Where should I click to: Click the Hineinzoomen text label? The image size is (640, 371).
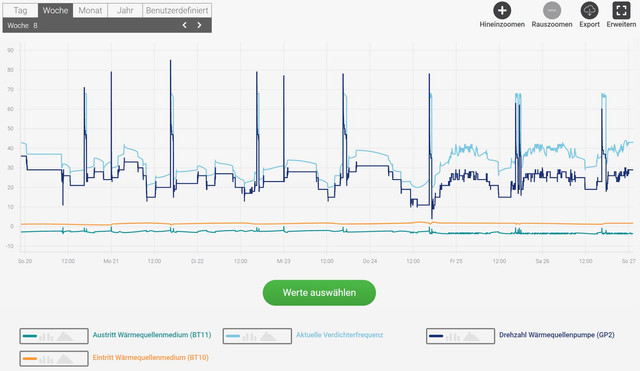click(502, 24)
